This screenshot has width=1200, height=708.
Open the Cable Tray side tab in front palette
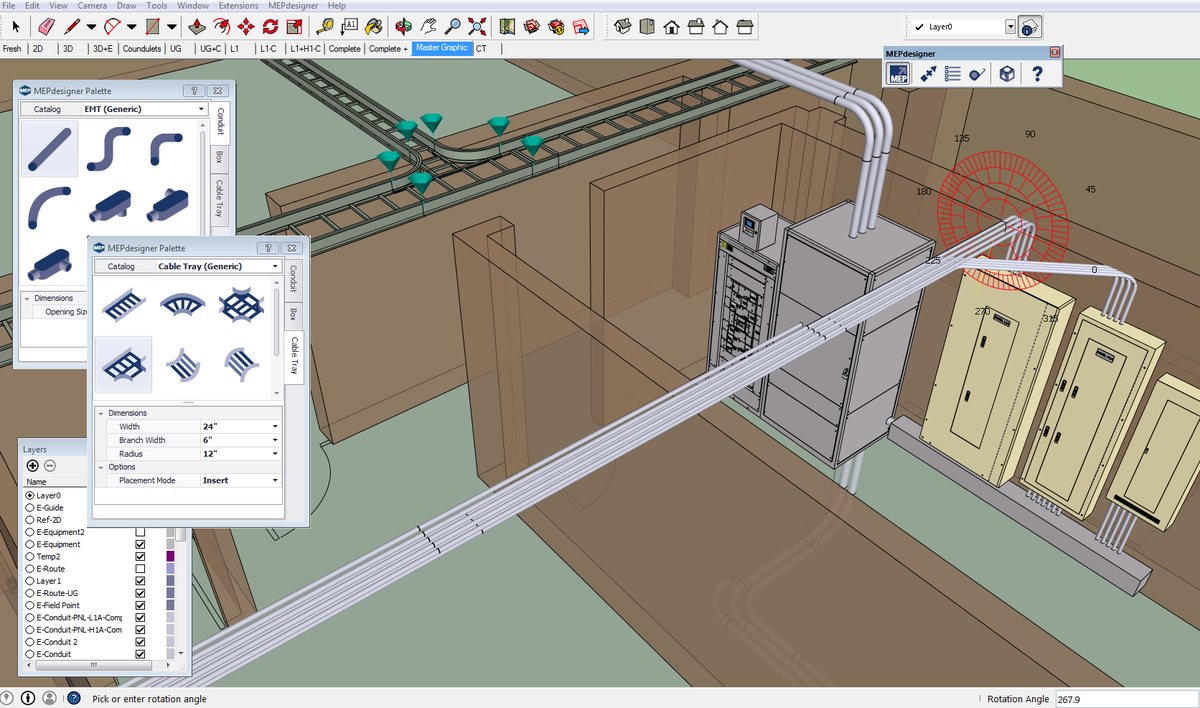pyautogui.click(x=294, y=357)
